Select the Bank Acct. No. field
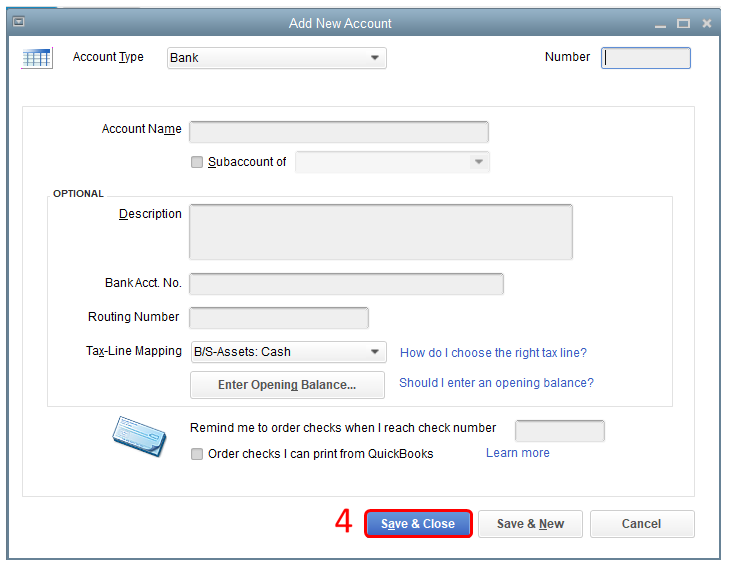The image size is (730, 567). [x=346, y=284]
